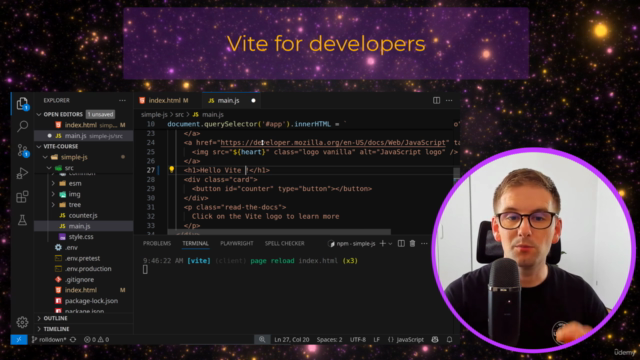Change indentation via Spaces: 2
This screenshot has width=640, height=360.
[x=329, y=340]
